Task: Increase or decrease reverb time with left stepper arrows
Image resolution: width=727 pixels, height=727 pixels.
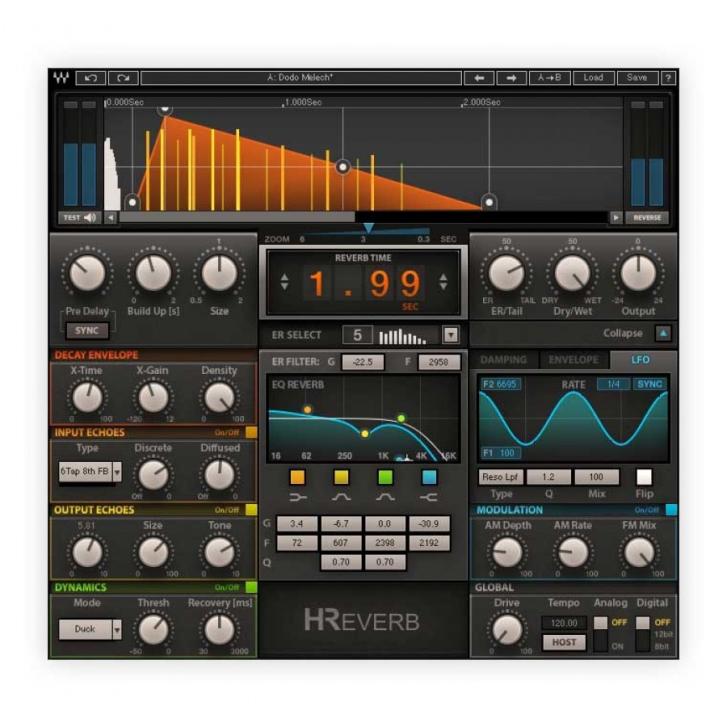Action: (284, 281)
